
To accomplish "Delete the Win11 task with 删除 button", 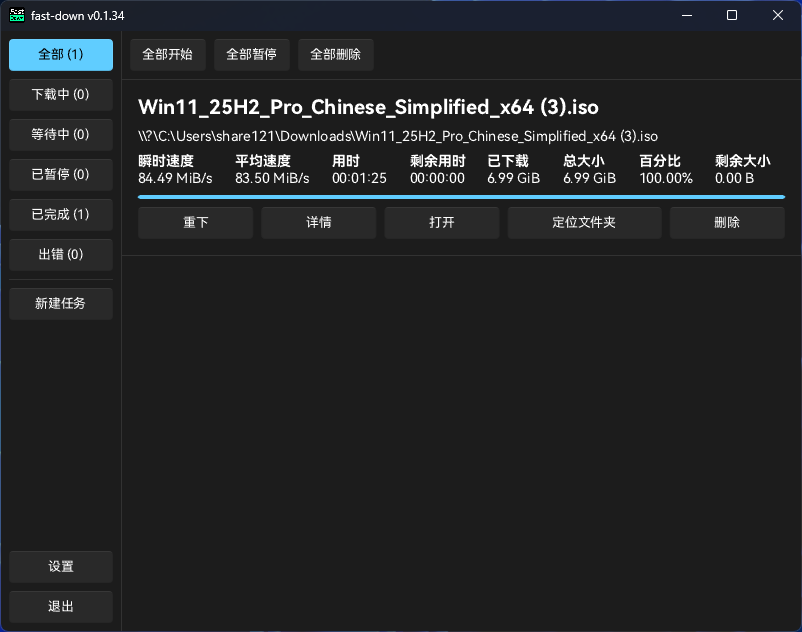I will tap(727, 222).
